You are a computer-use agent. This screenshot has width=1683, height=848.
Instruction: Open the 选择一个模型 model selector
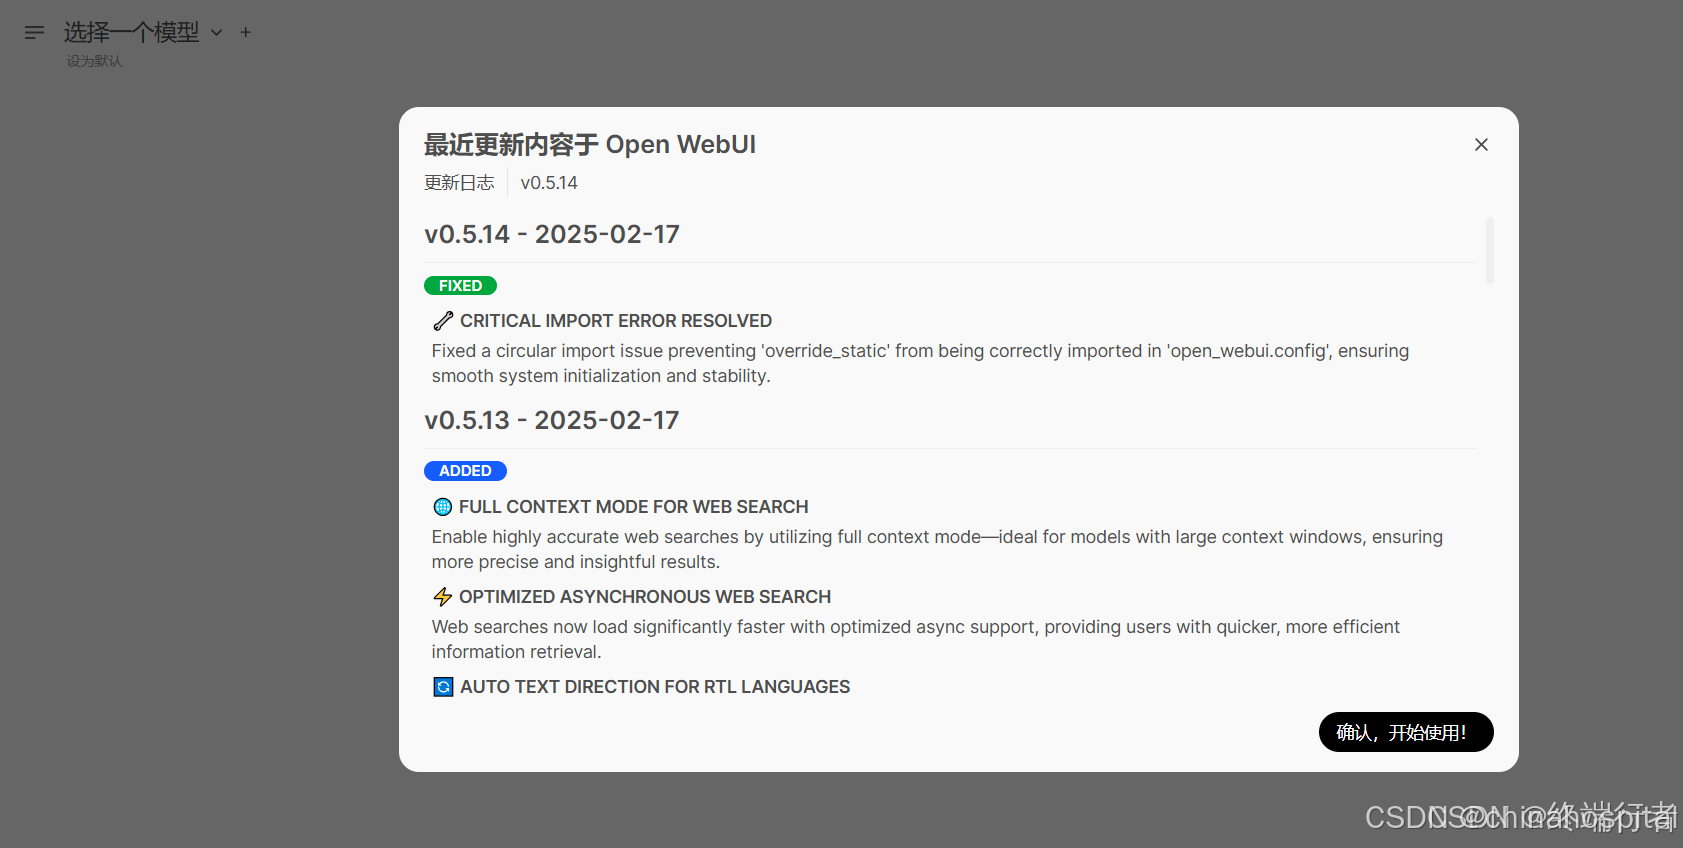tap(132, 32)
